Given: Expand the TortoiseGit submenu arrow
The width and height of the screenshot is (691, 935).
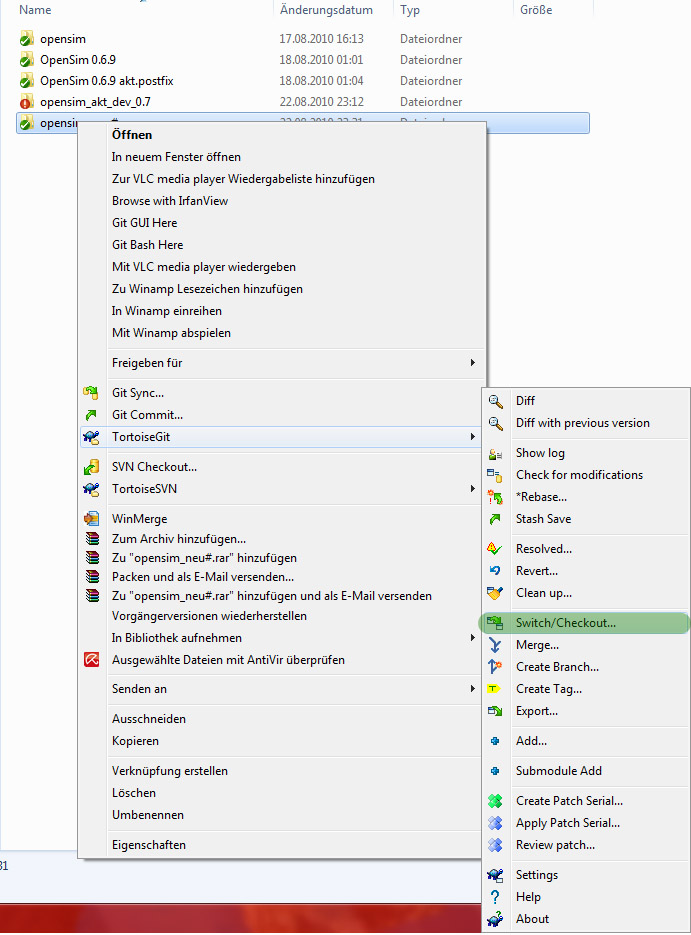Looking at the screenshot, I should point(472,437).
